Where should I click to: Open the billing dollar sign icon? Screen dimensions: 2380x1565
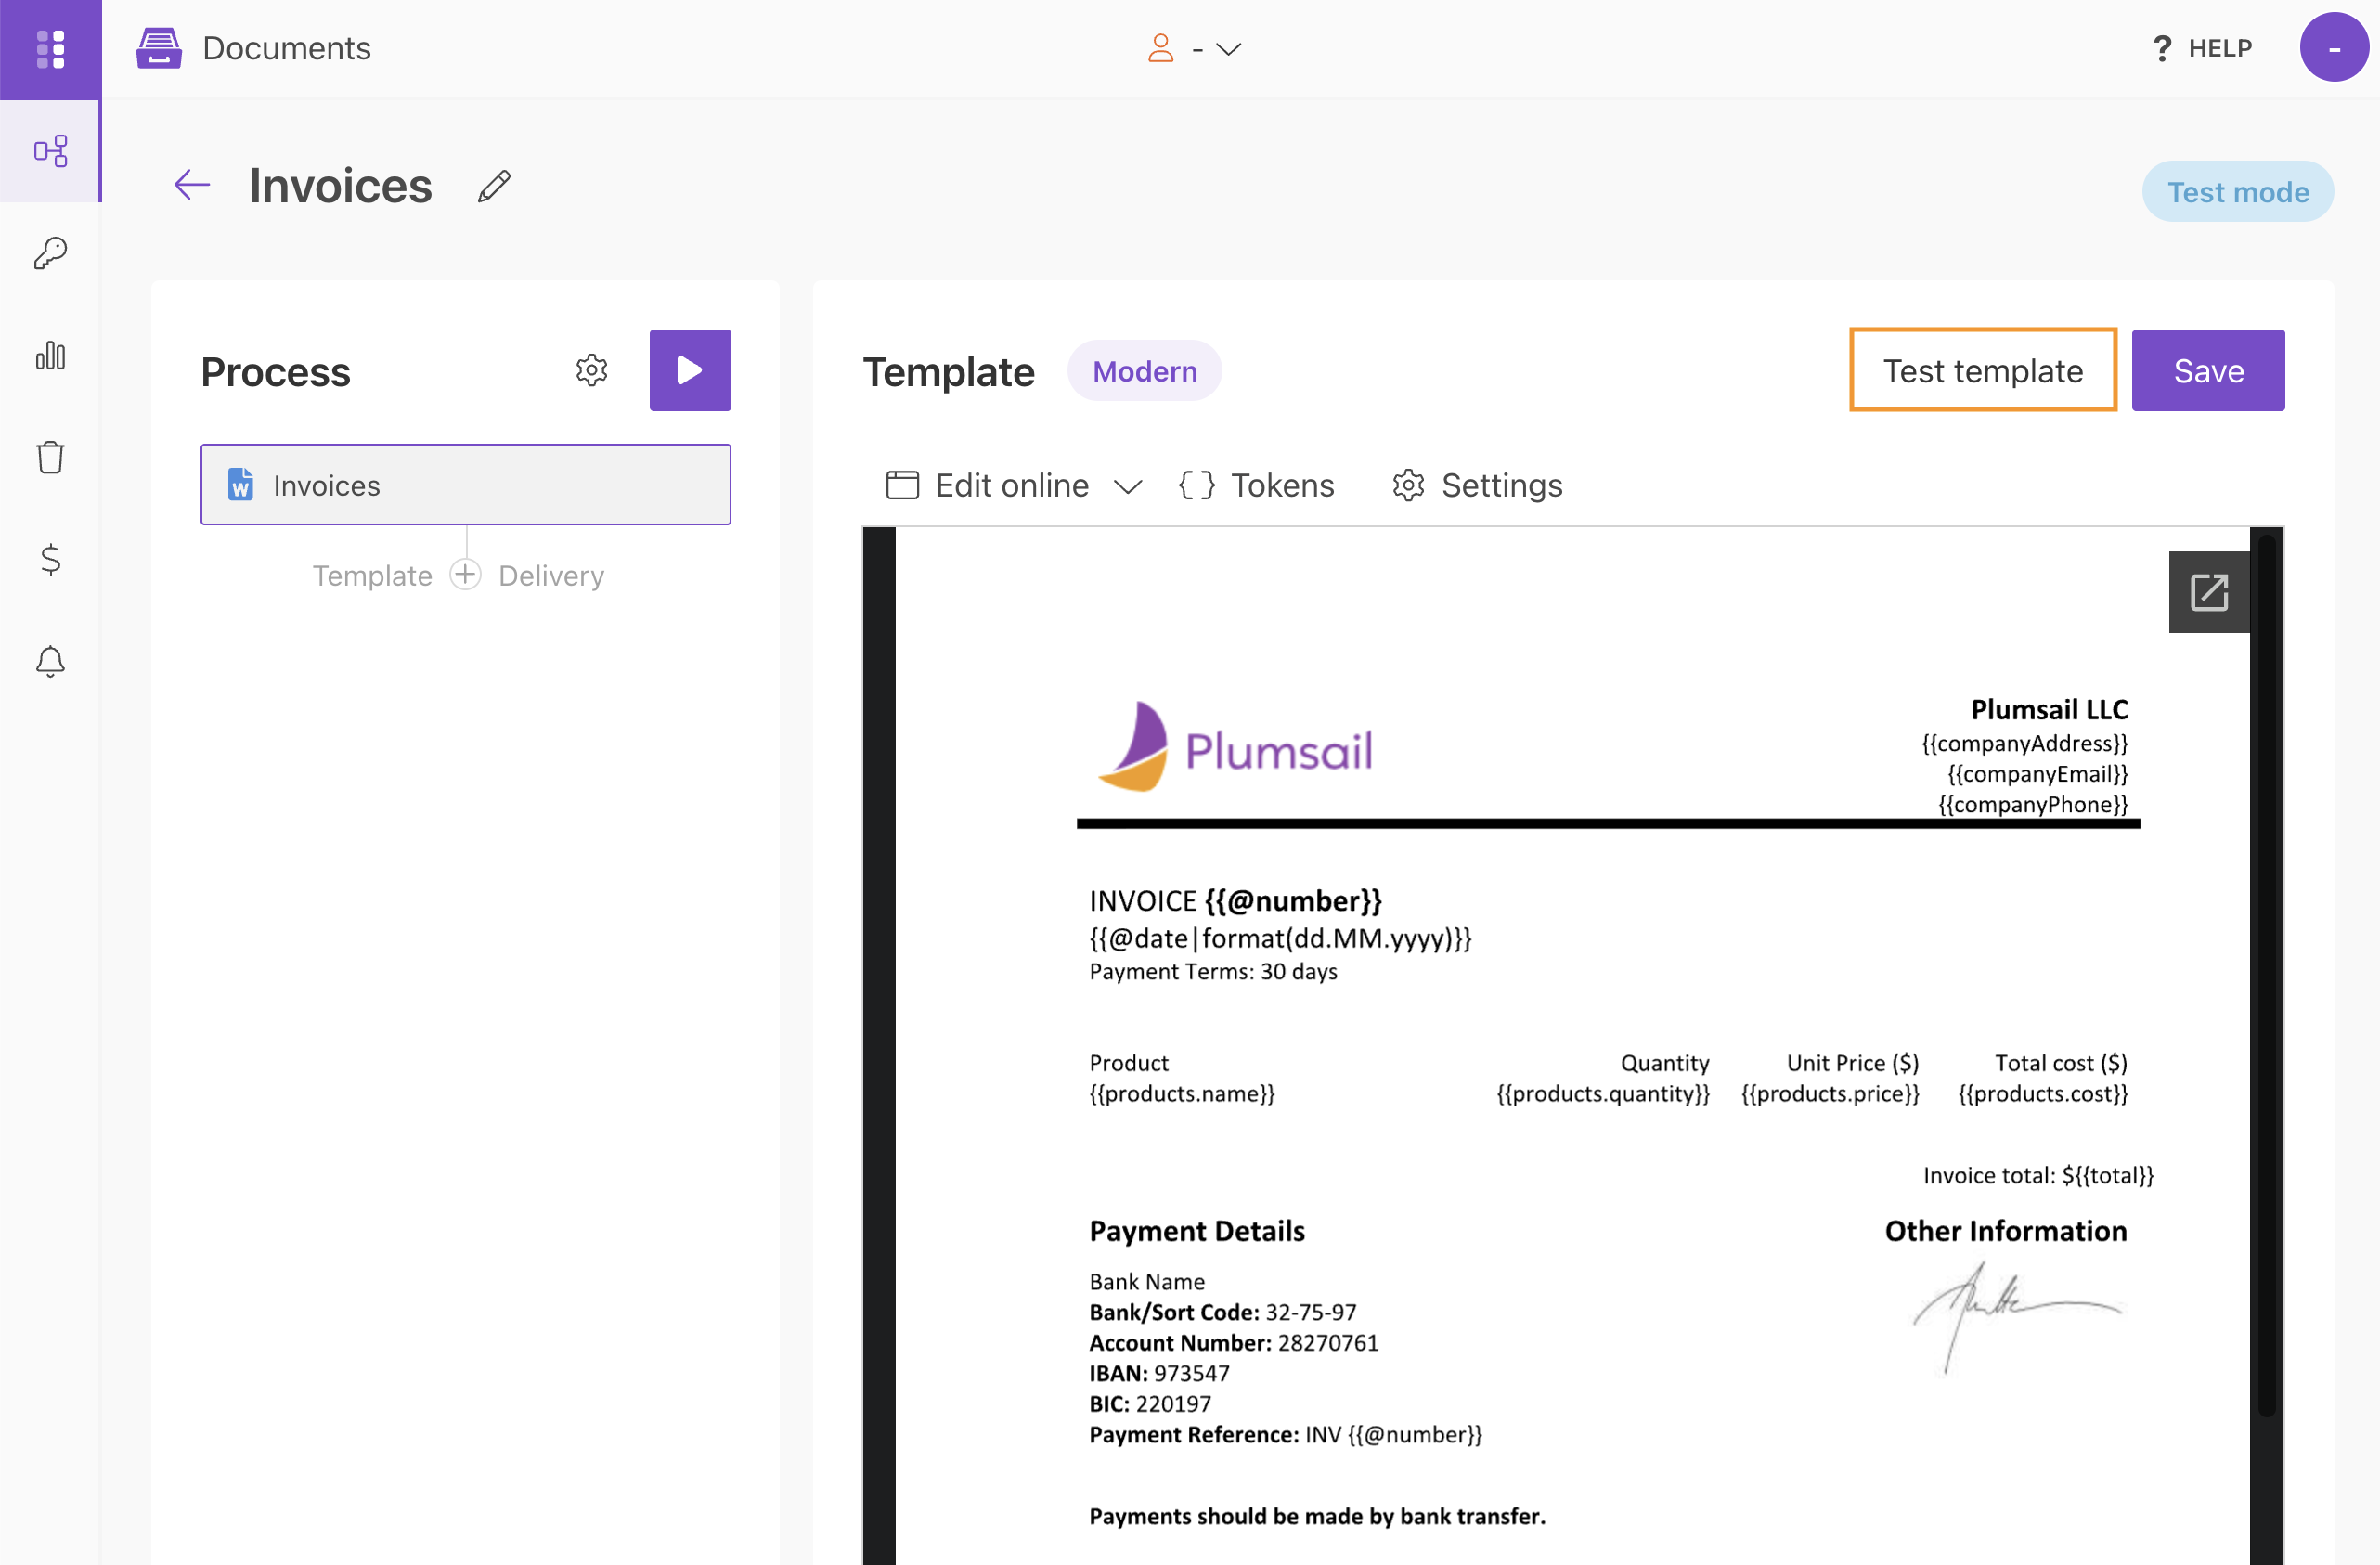tap(50, 559)
